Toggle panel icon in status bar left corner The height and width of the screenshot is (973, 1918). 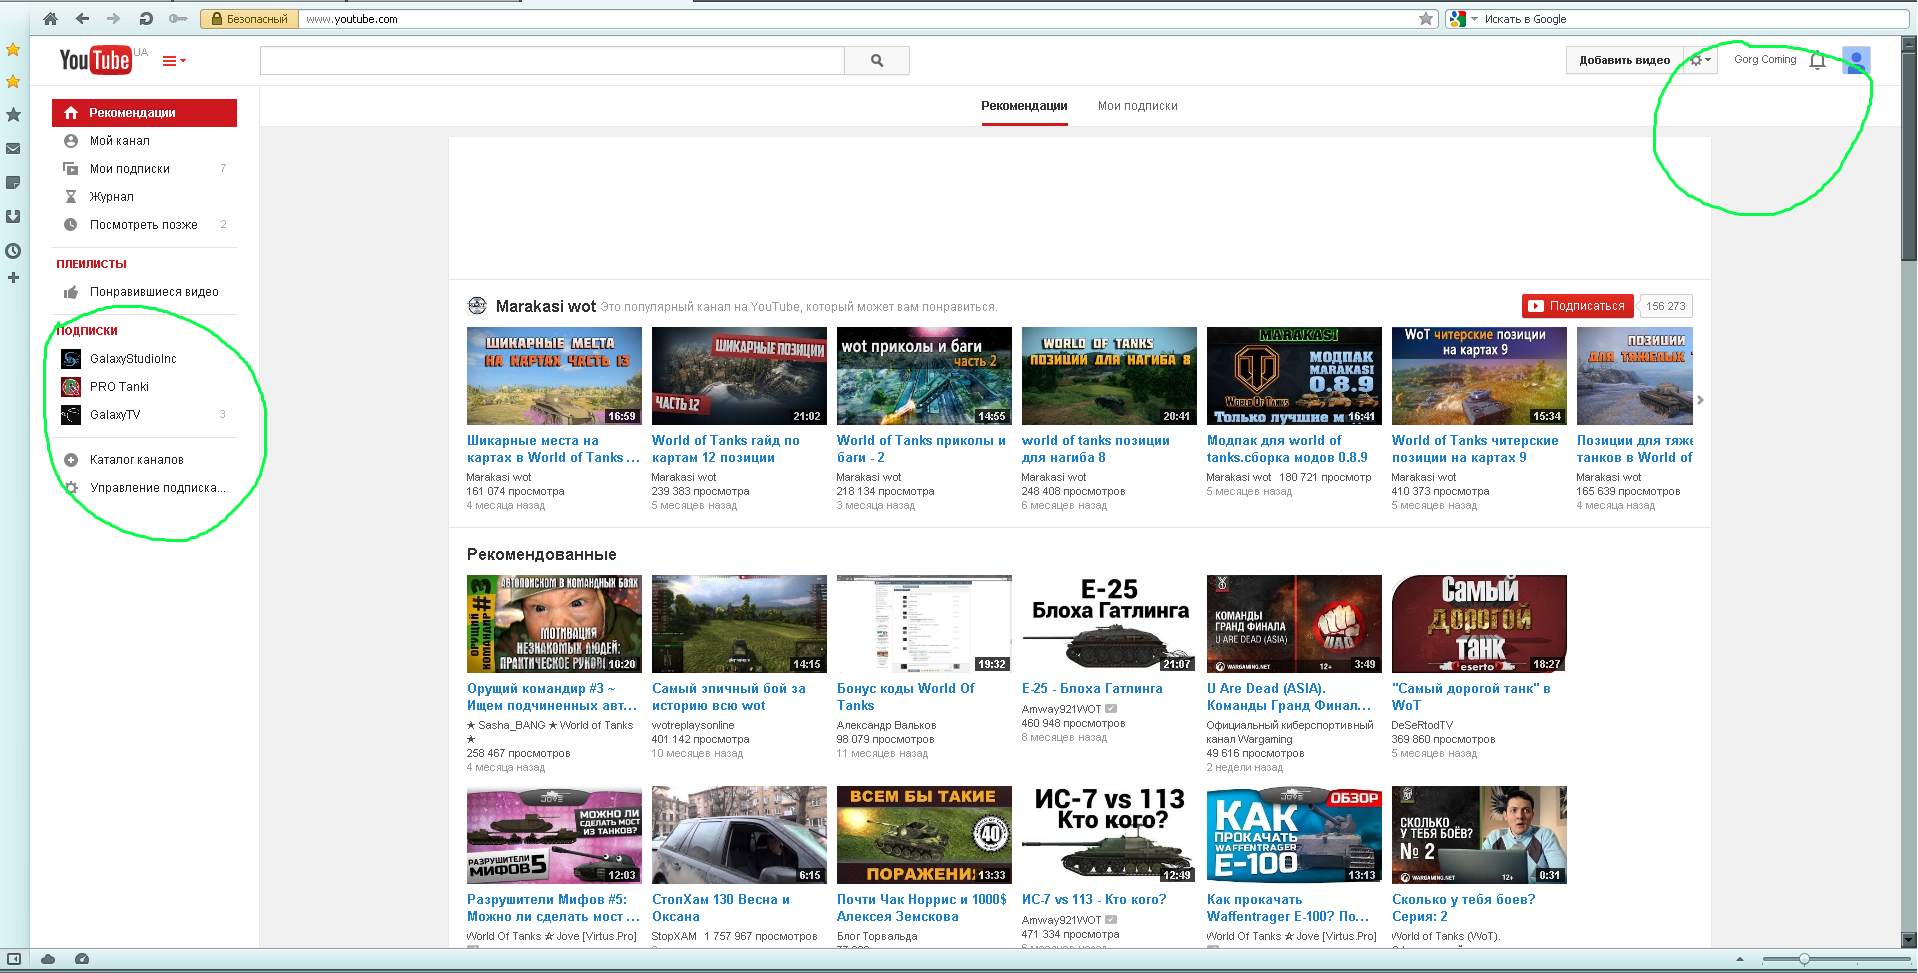(14, 959)
